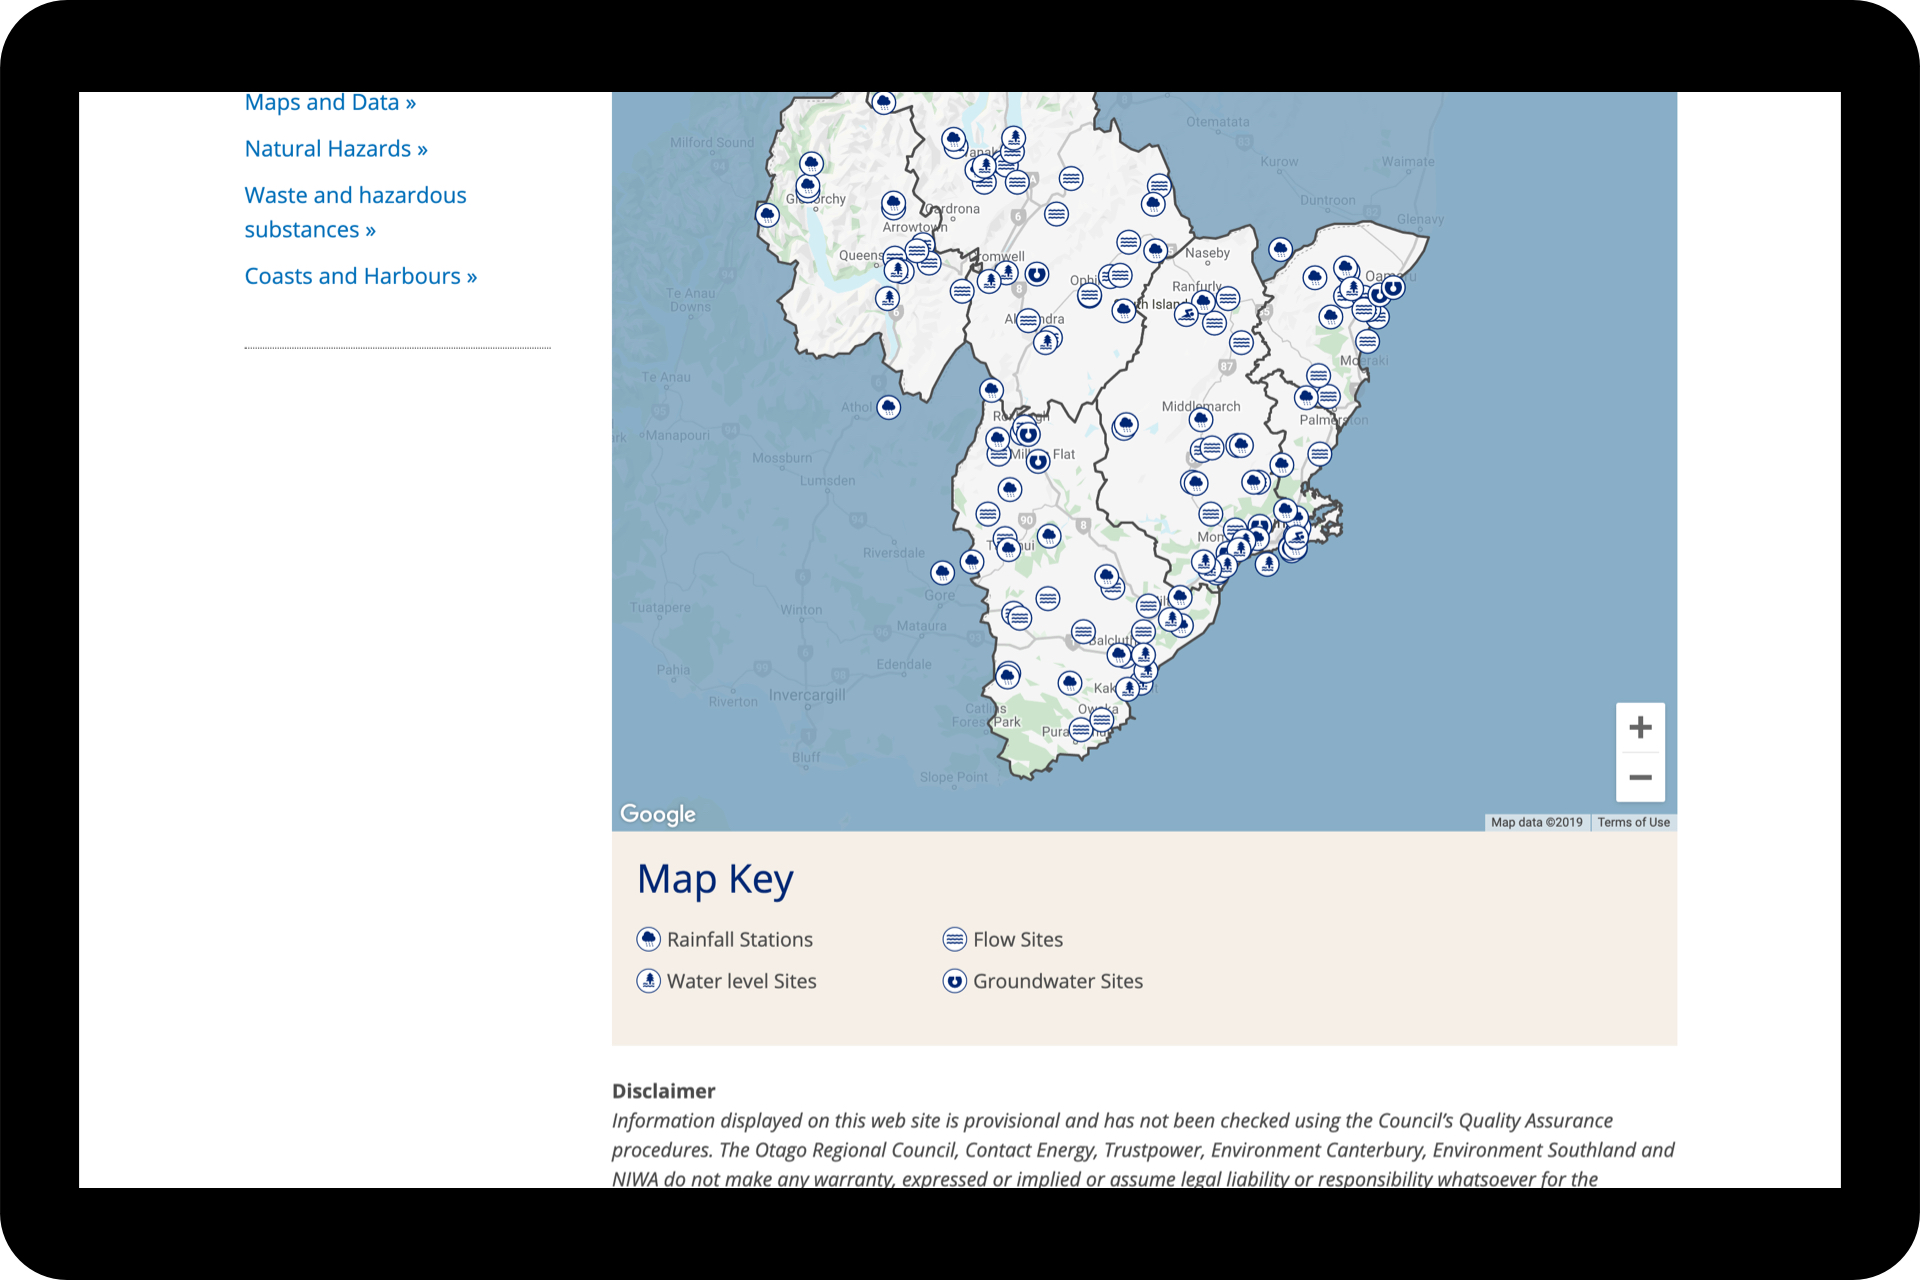The height and width of the screenshot is (1280, 1920).
Task: Select the groundwater marker east of Cromwell
Action: 1037,273
